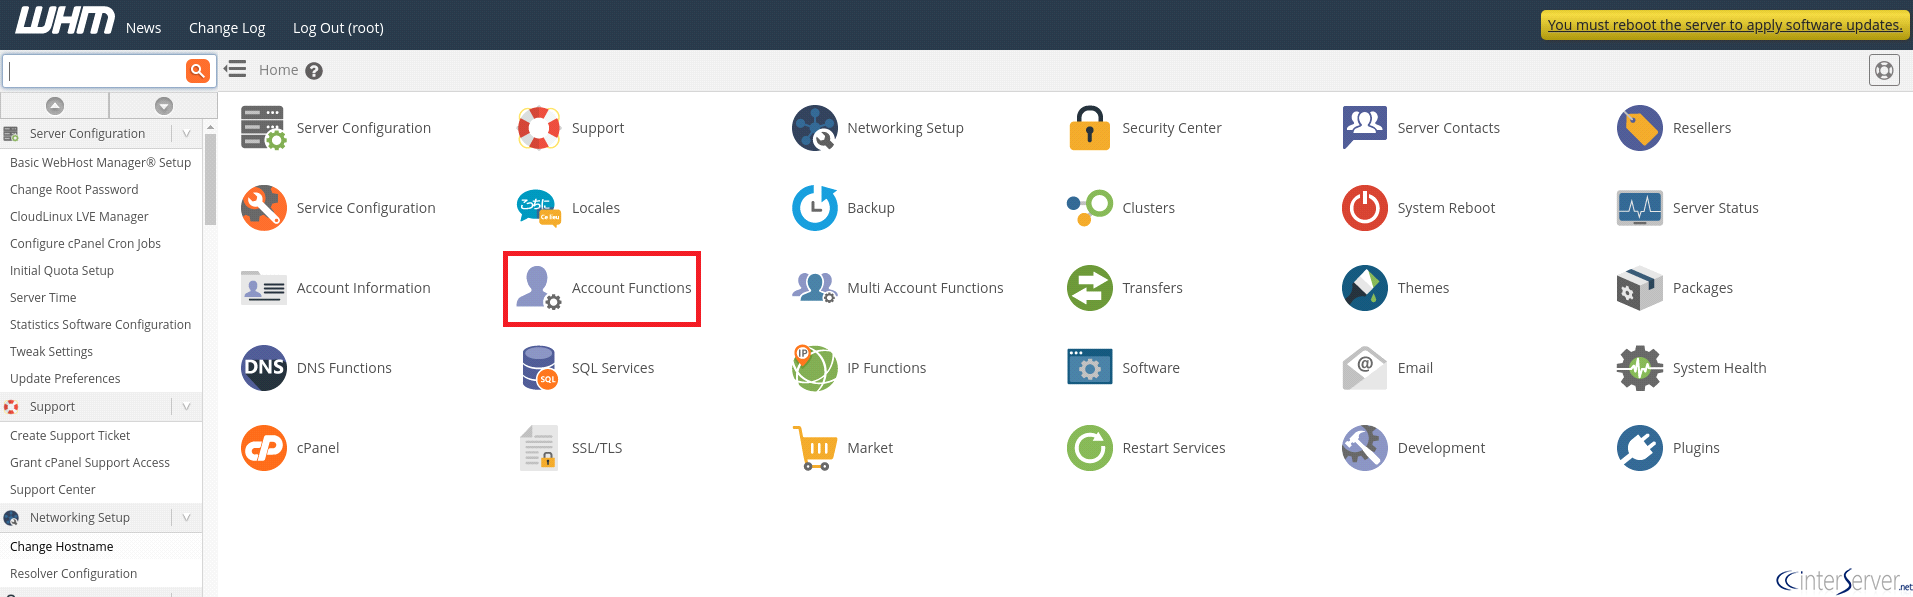Open the Locales icon
This screenshot has height=597, width=1913.
tap(539, 208)
